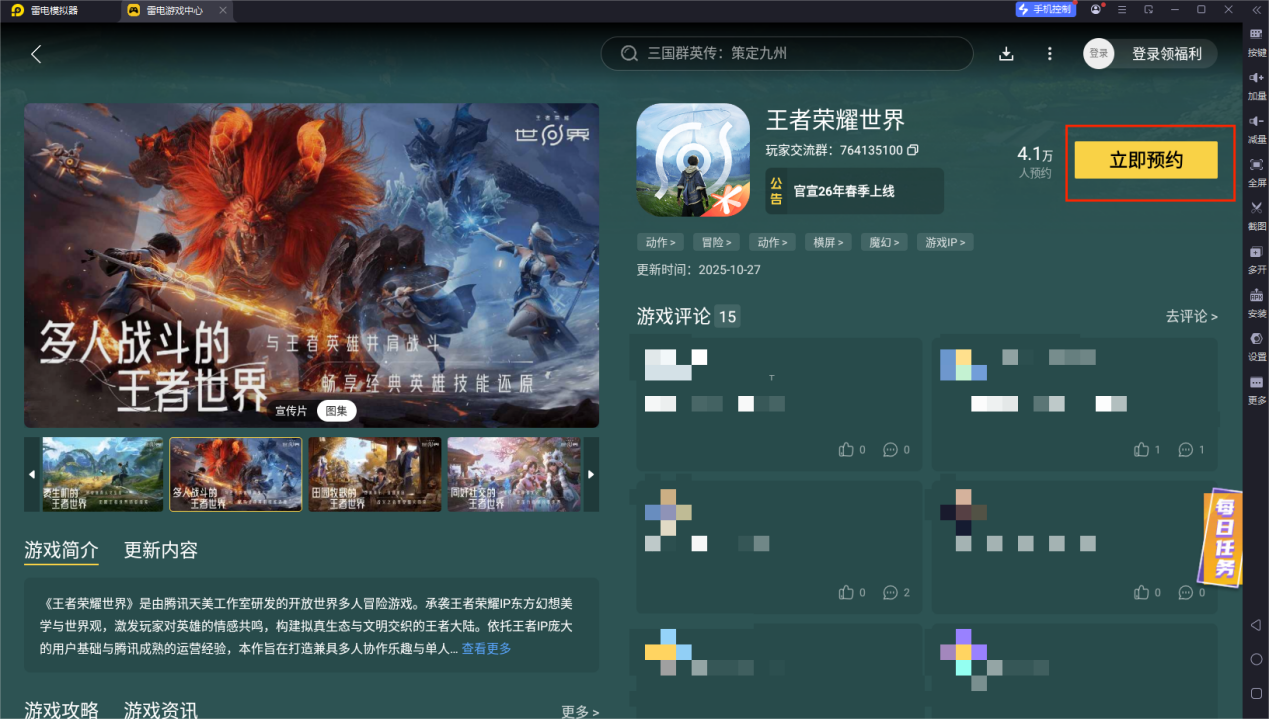This screenshot has height=719, width=1269.
Task: Select the 更新内容 tab
Action: tap(161, 550)
